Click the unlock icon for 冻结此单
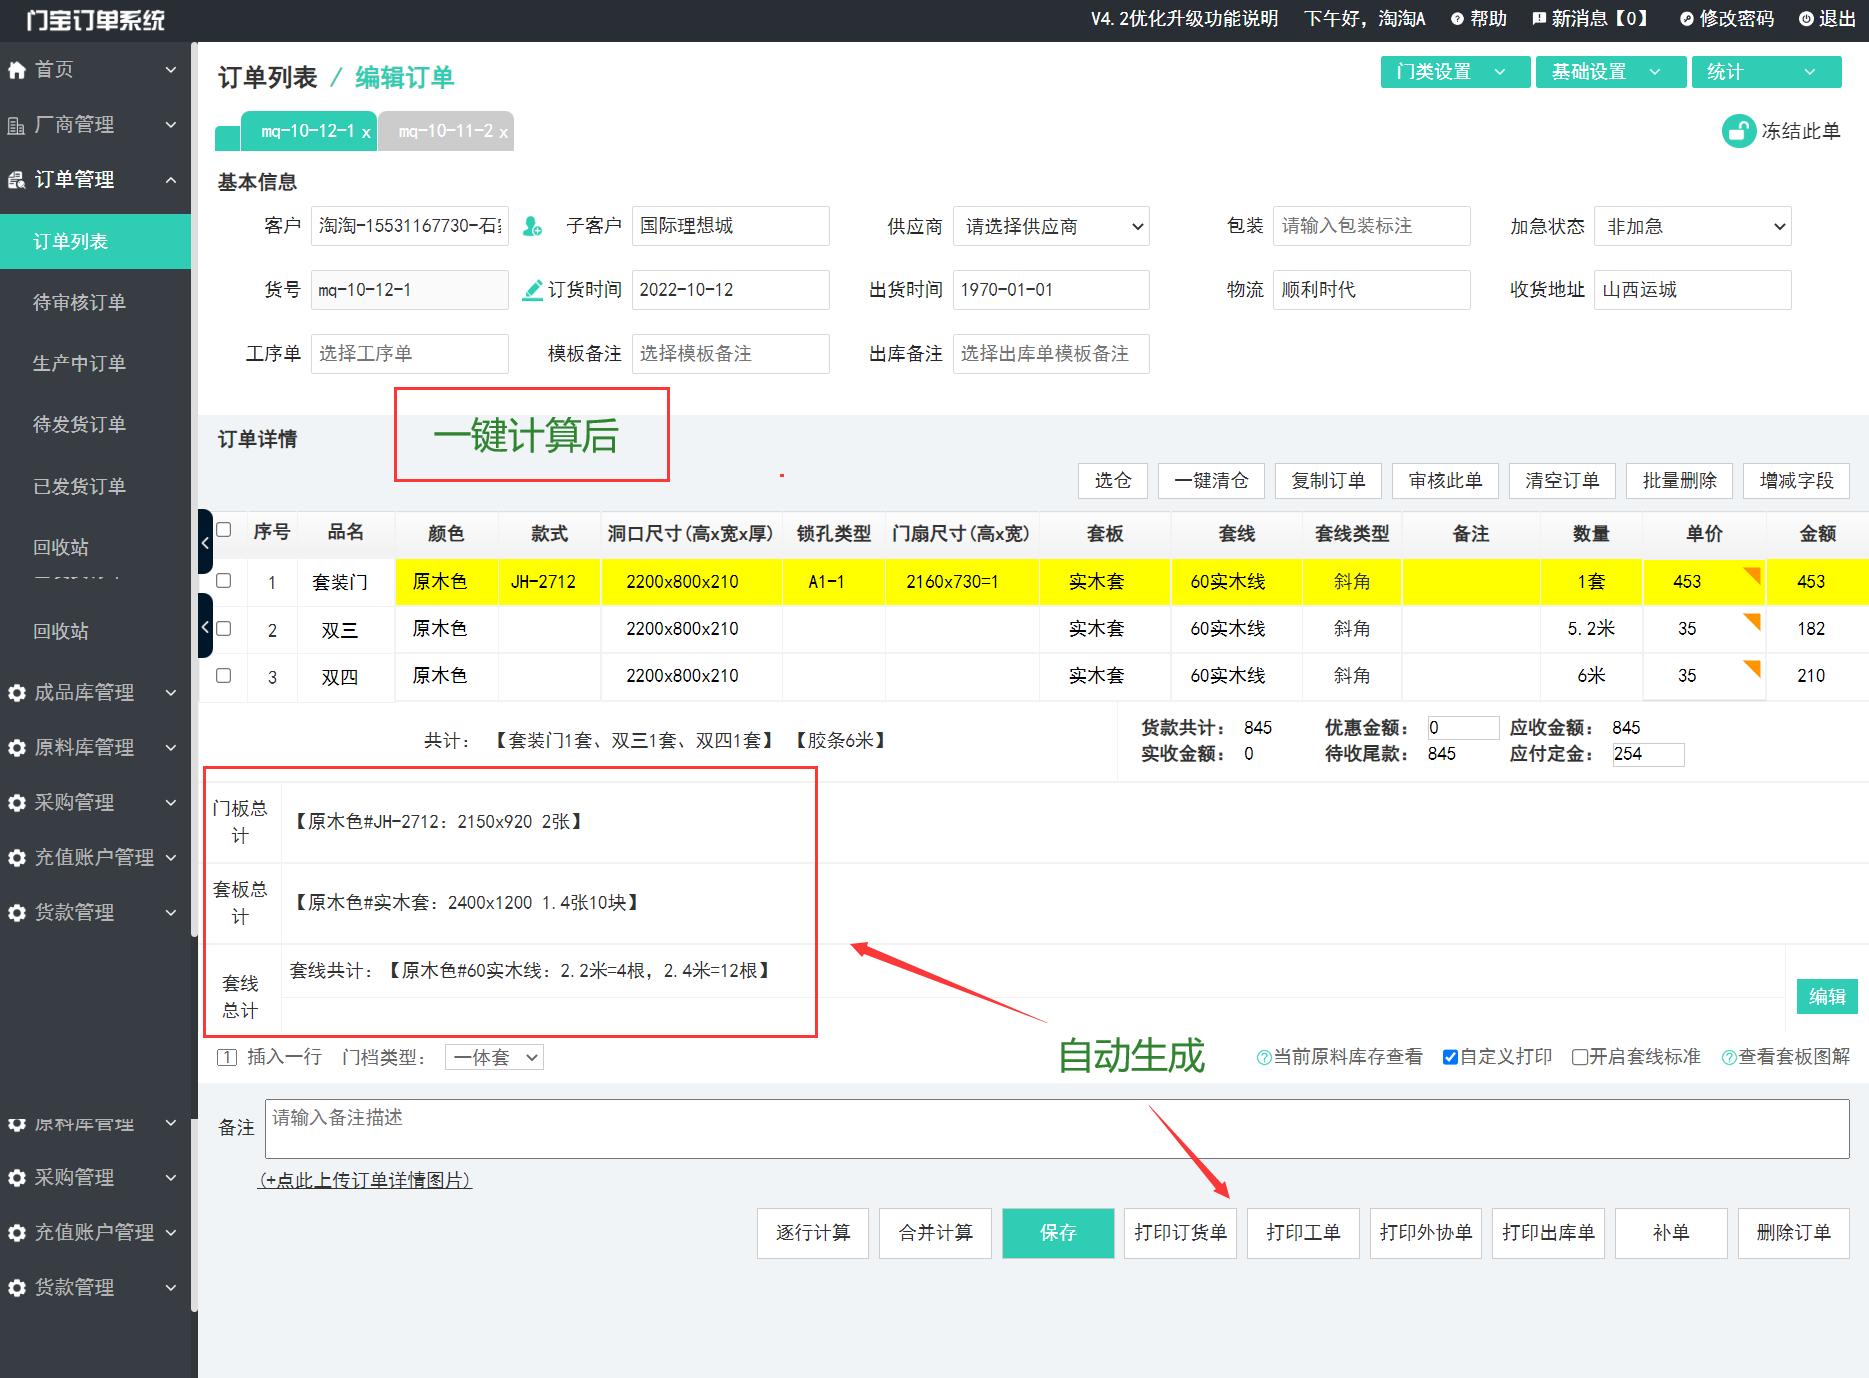 point(1739,131)
